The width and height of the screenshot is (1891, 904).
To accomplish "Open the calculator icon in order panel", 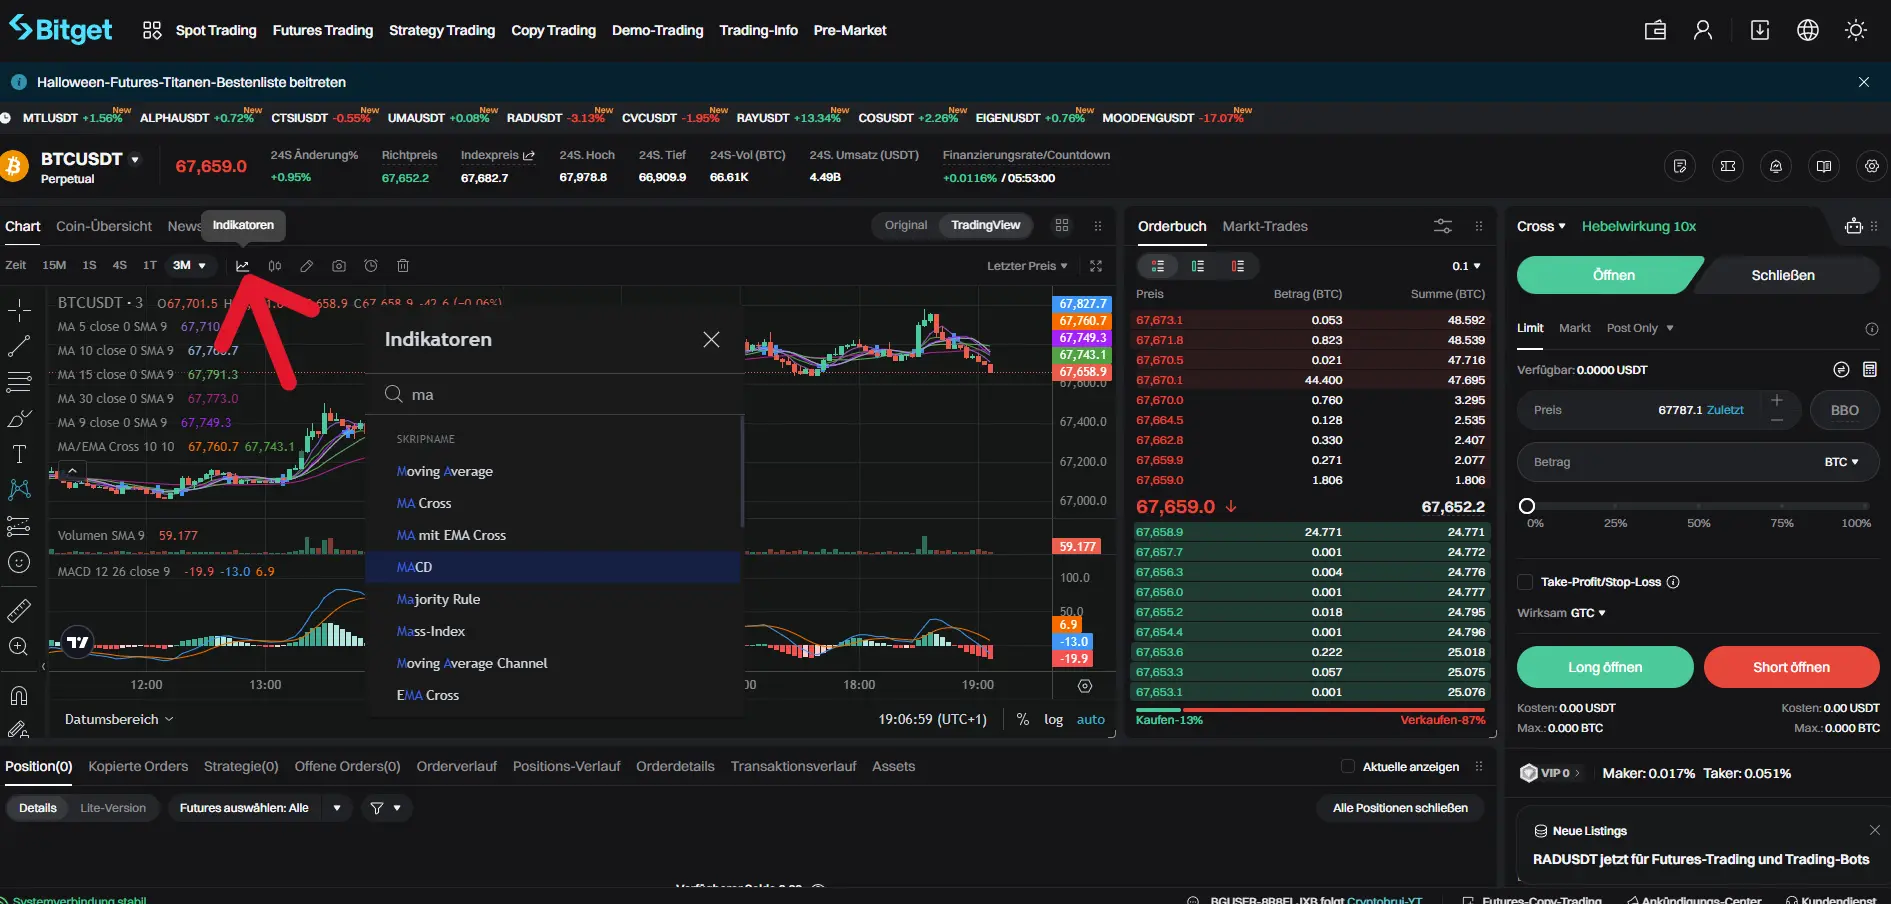I will coord(1870,370).
